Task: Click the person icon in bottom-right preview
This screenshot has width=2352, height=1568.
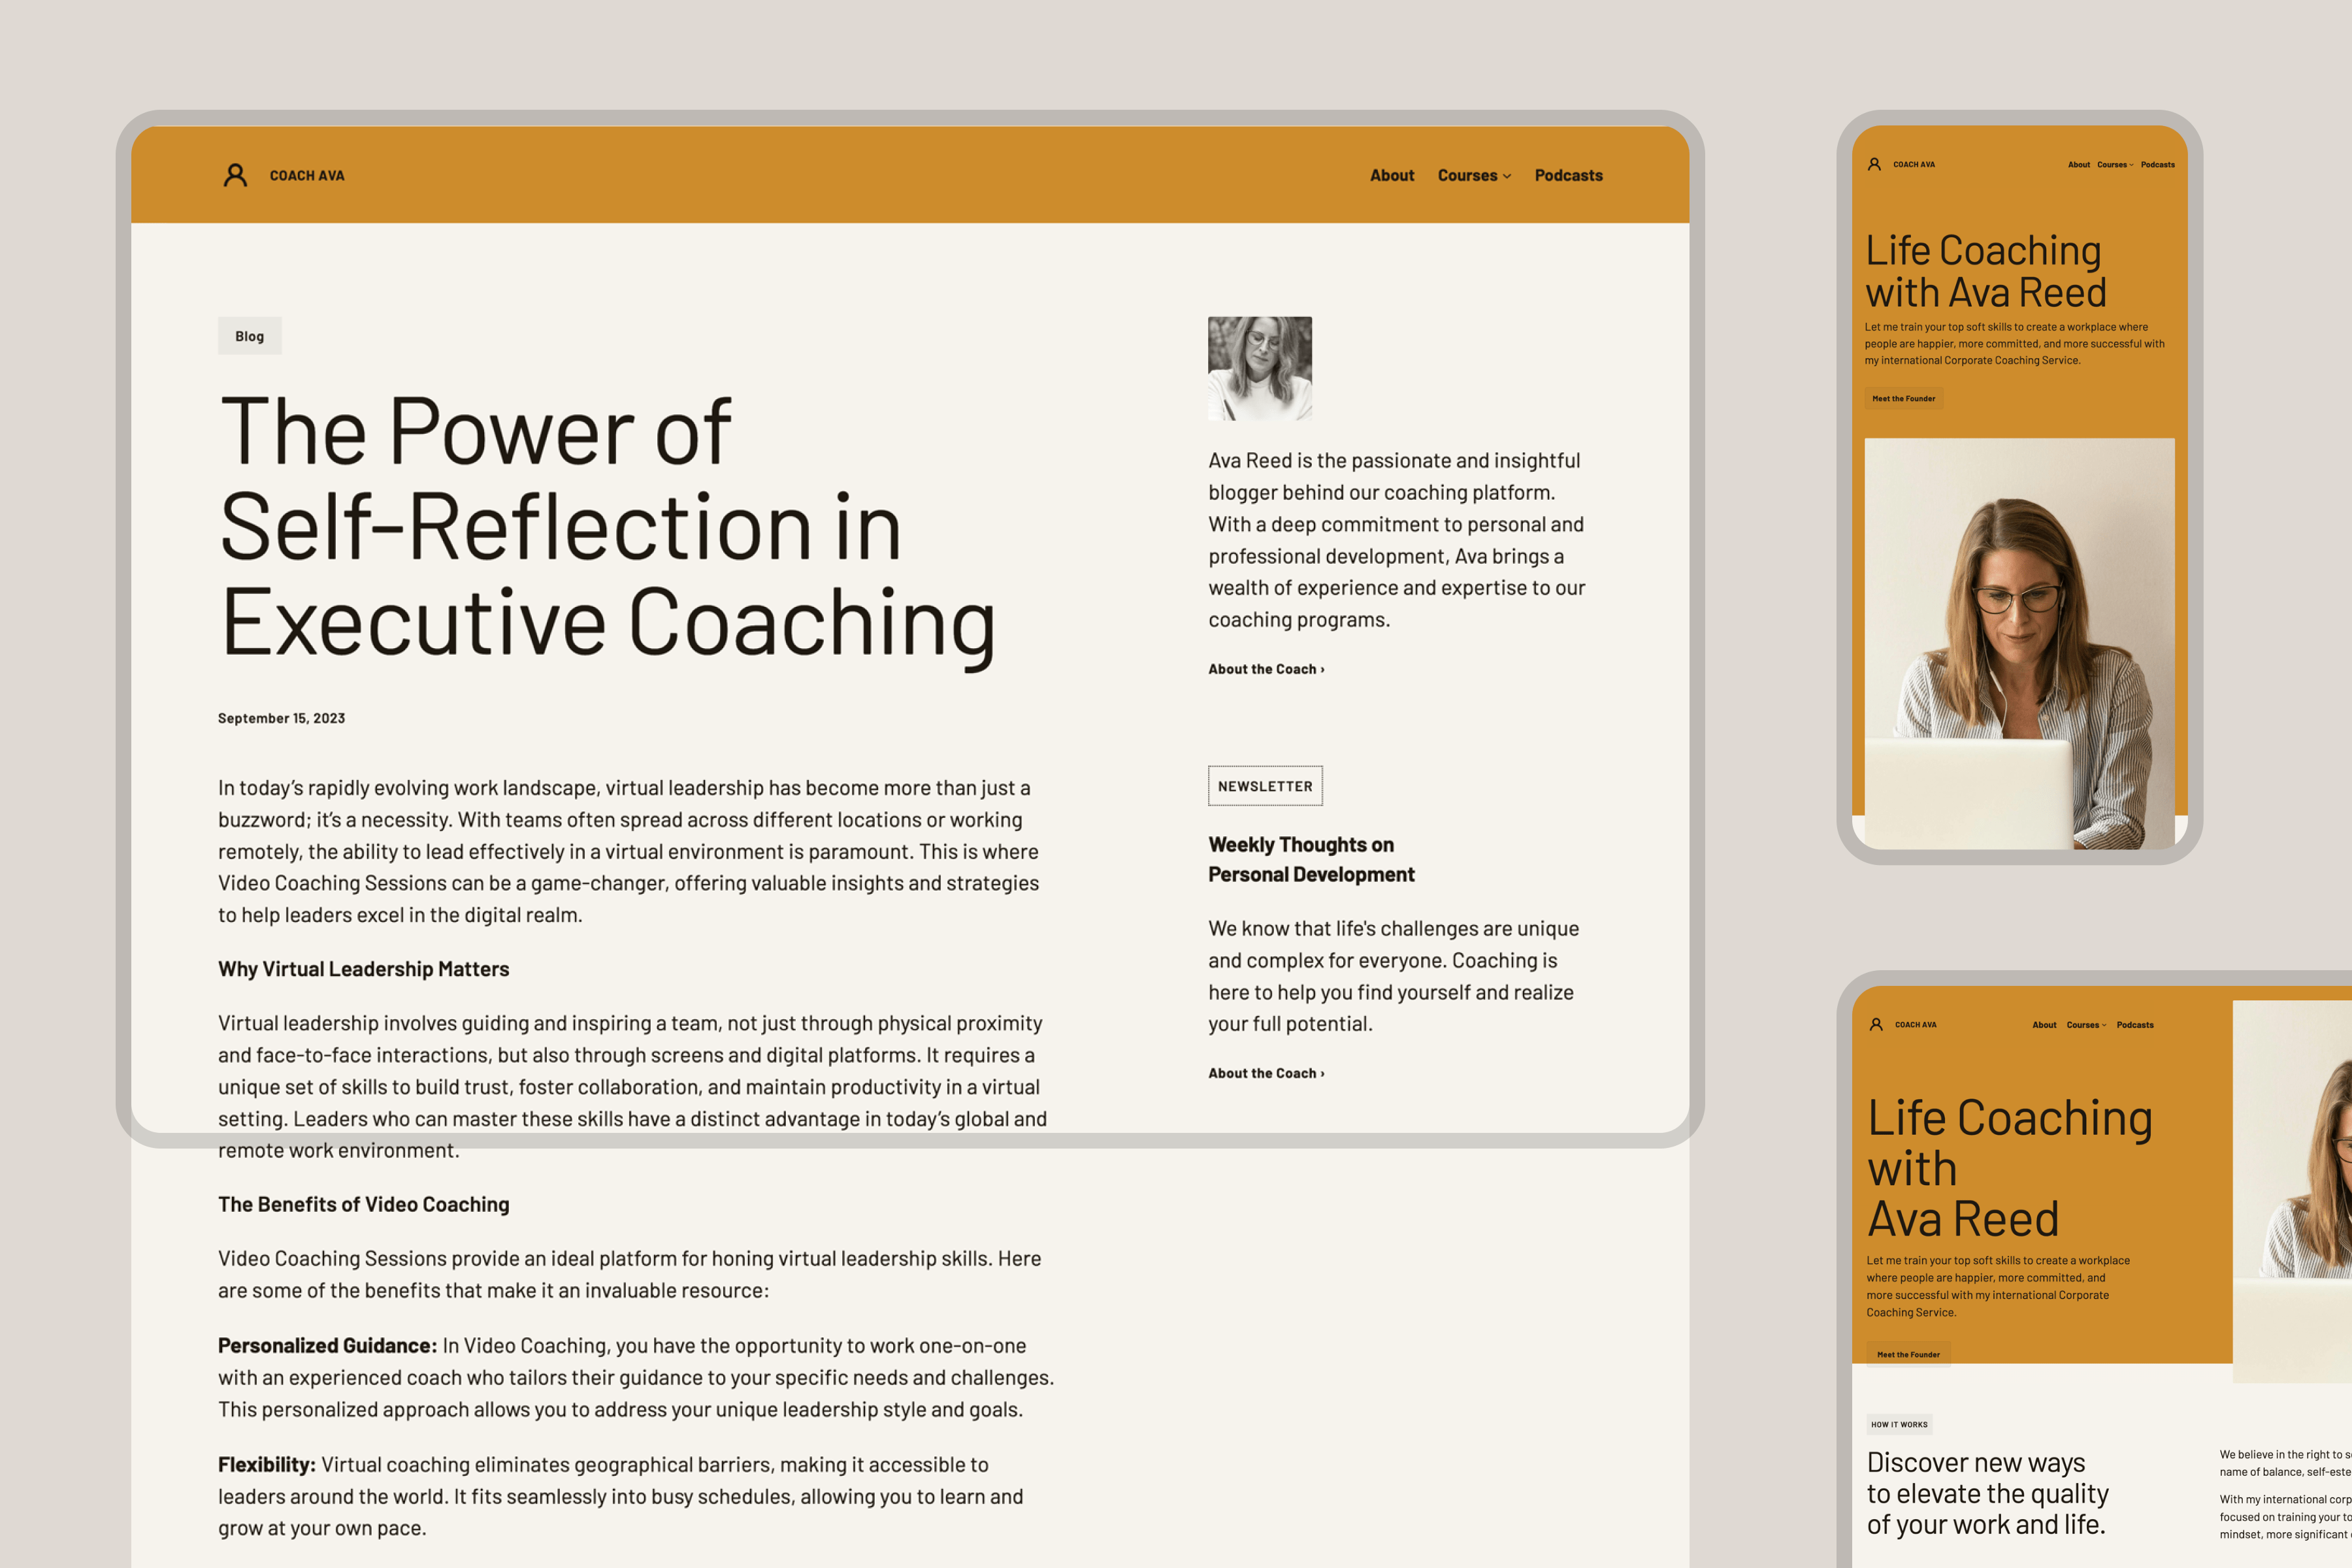Action: (x=1876, y=1024)
